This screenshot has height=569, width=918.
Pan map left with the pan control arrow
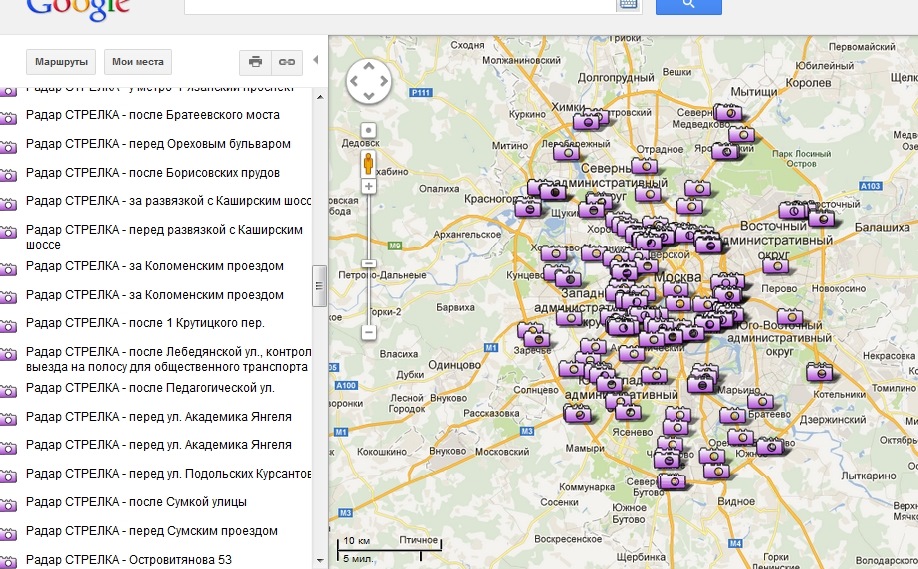354,81
